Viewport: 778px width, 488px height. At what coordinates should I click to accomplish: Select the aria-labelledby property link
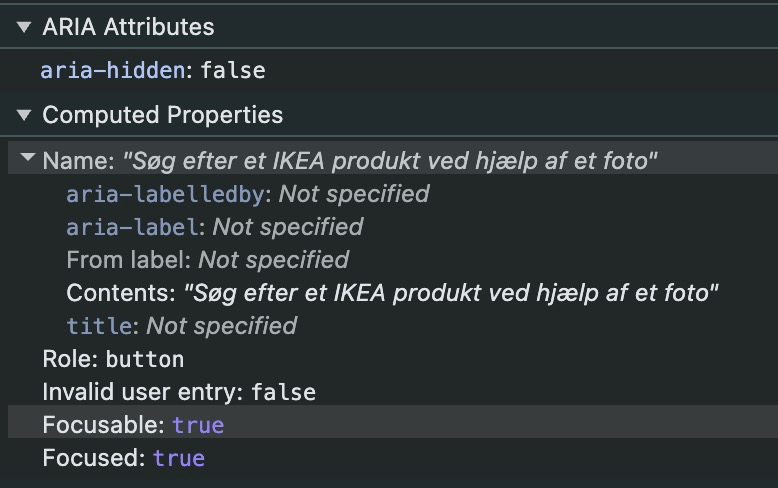(165, 194)
